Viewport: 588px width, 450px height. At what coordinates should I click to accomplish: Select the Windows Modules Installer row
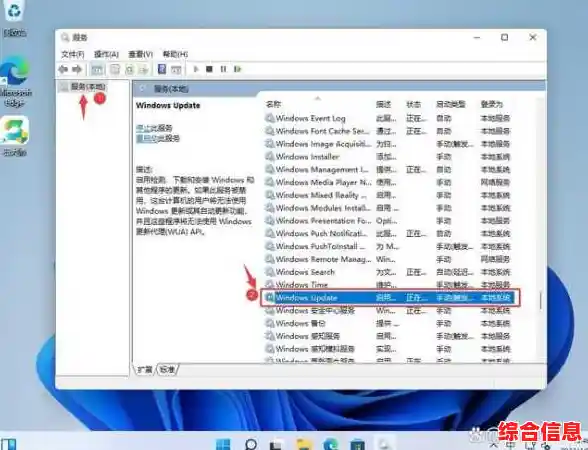coord(388,208)
